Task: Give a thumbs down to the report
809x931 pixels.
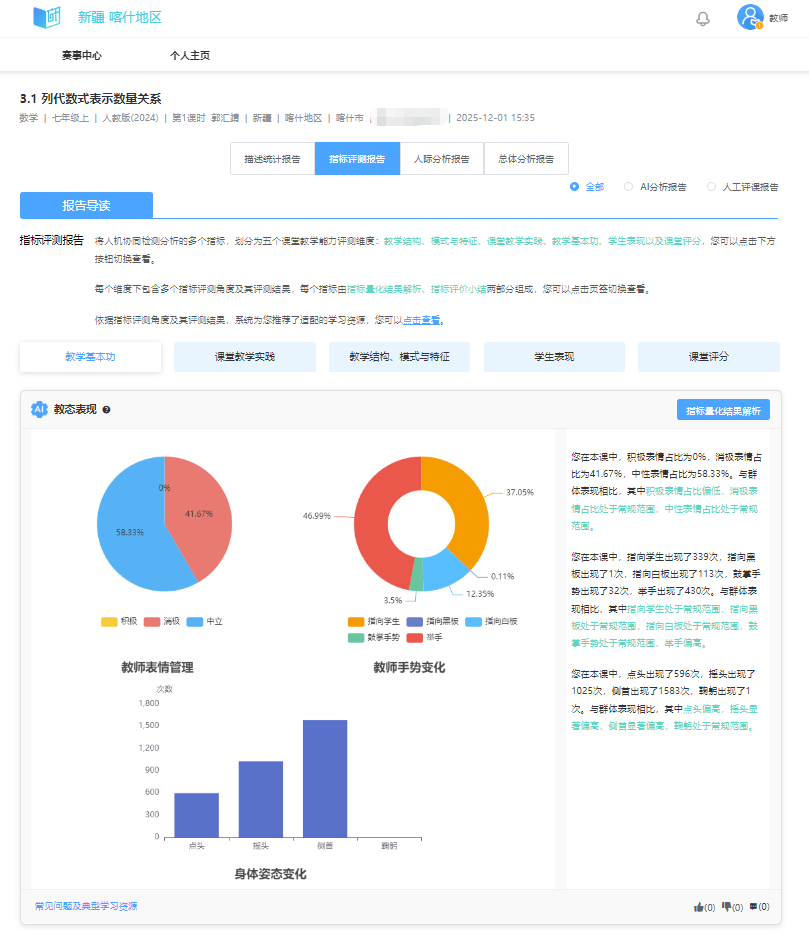Action: (727, 905)
